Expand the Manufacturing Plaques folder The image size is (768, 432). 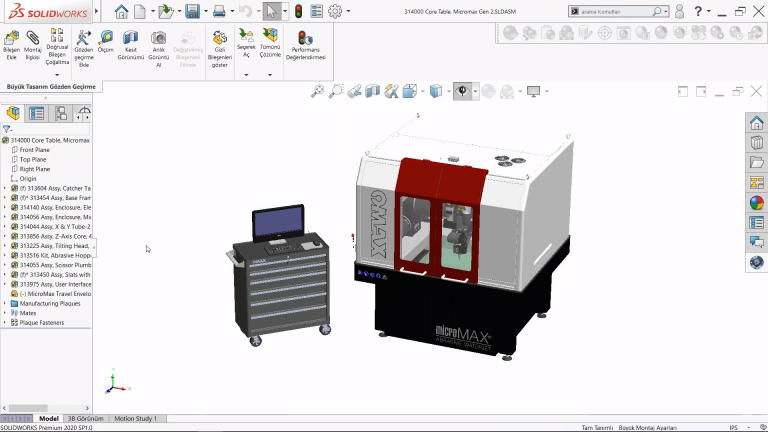pyautogui.click(x=5, y=303)
